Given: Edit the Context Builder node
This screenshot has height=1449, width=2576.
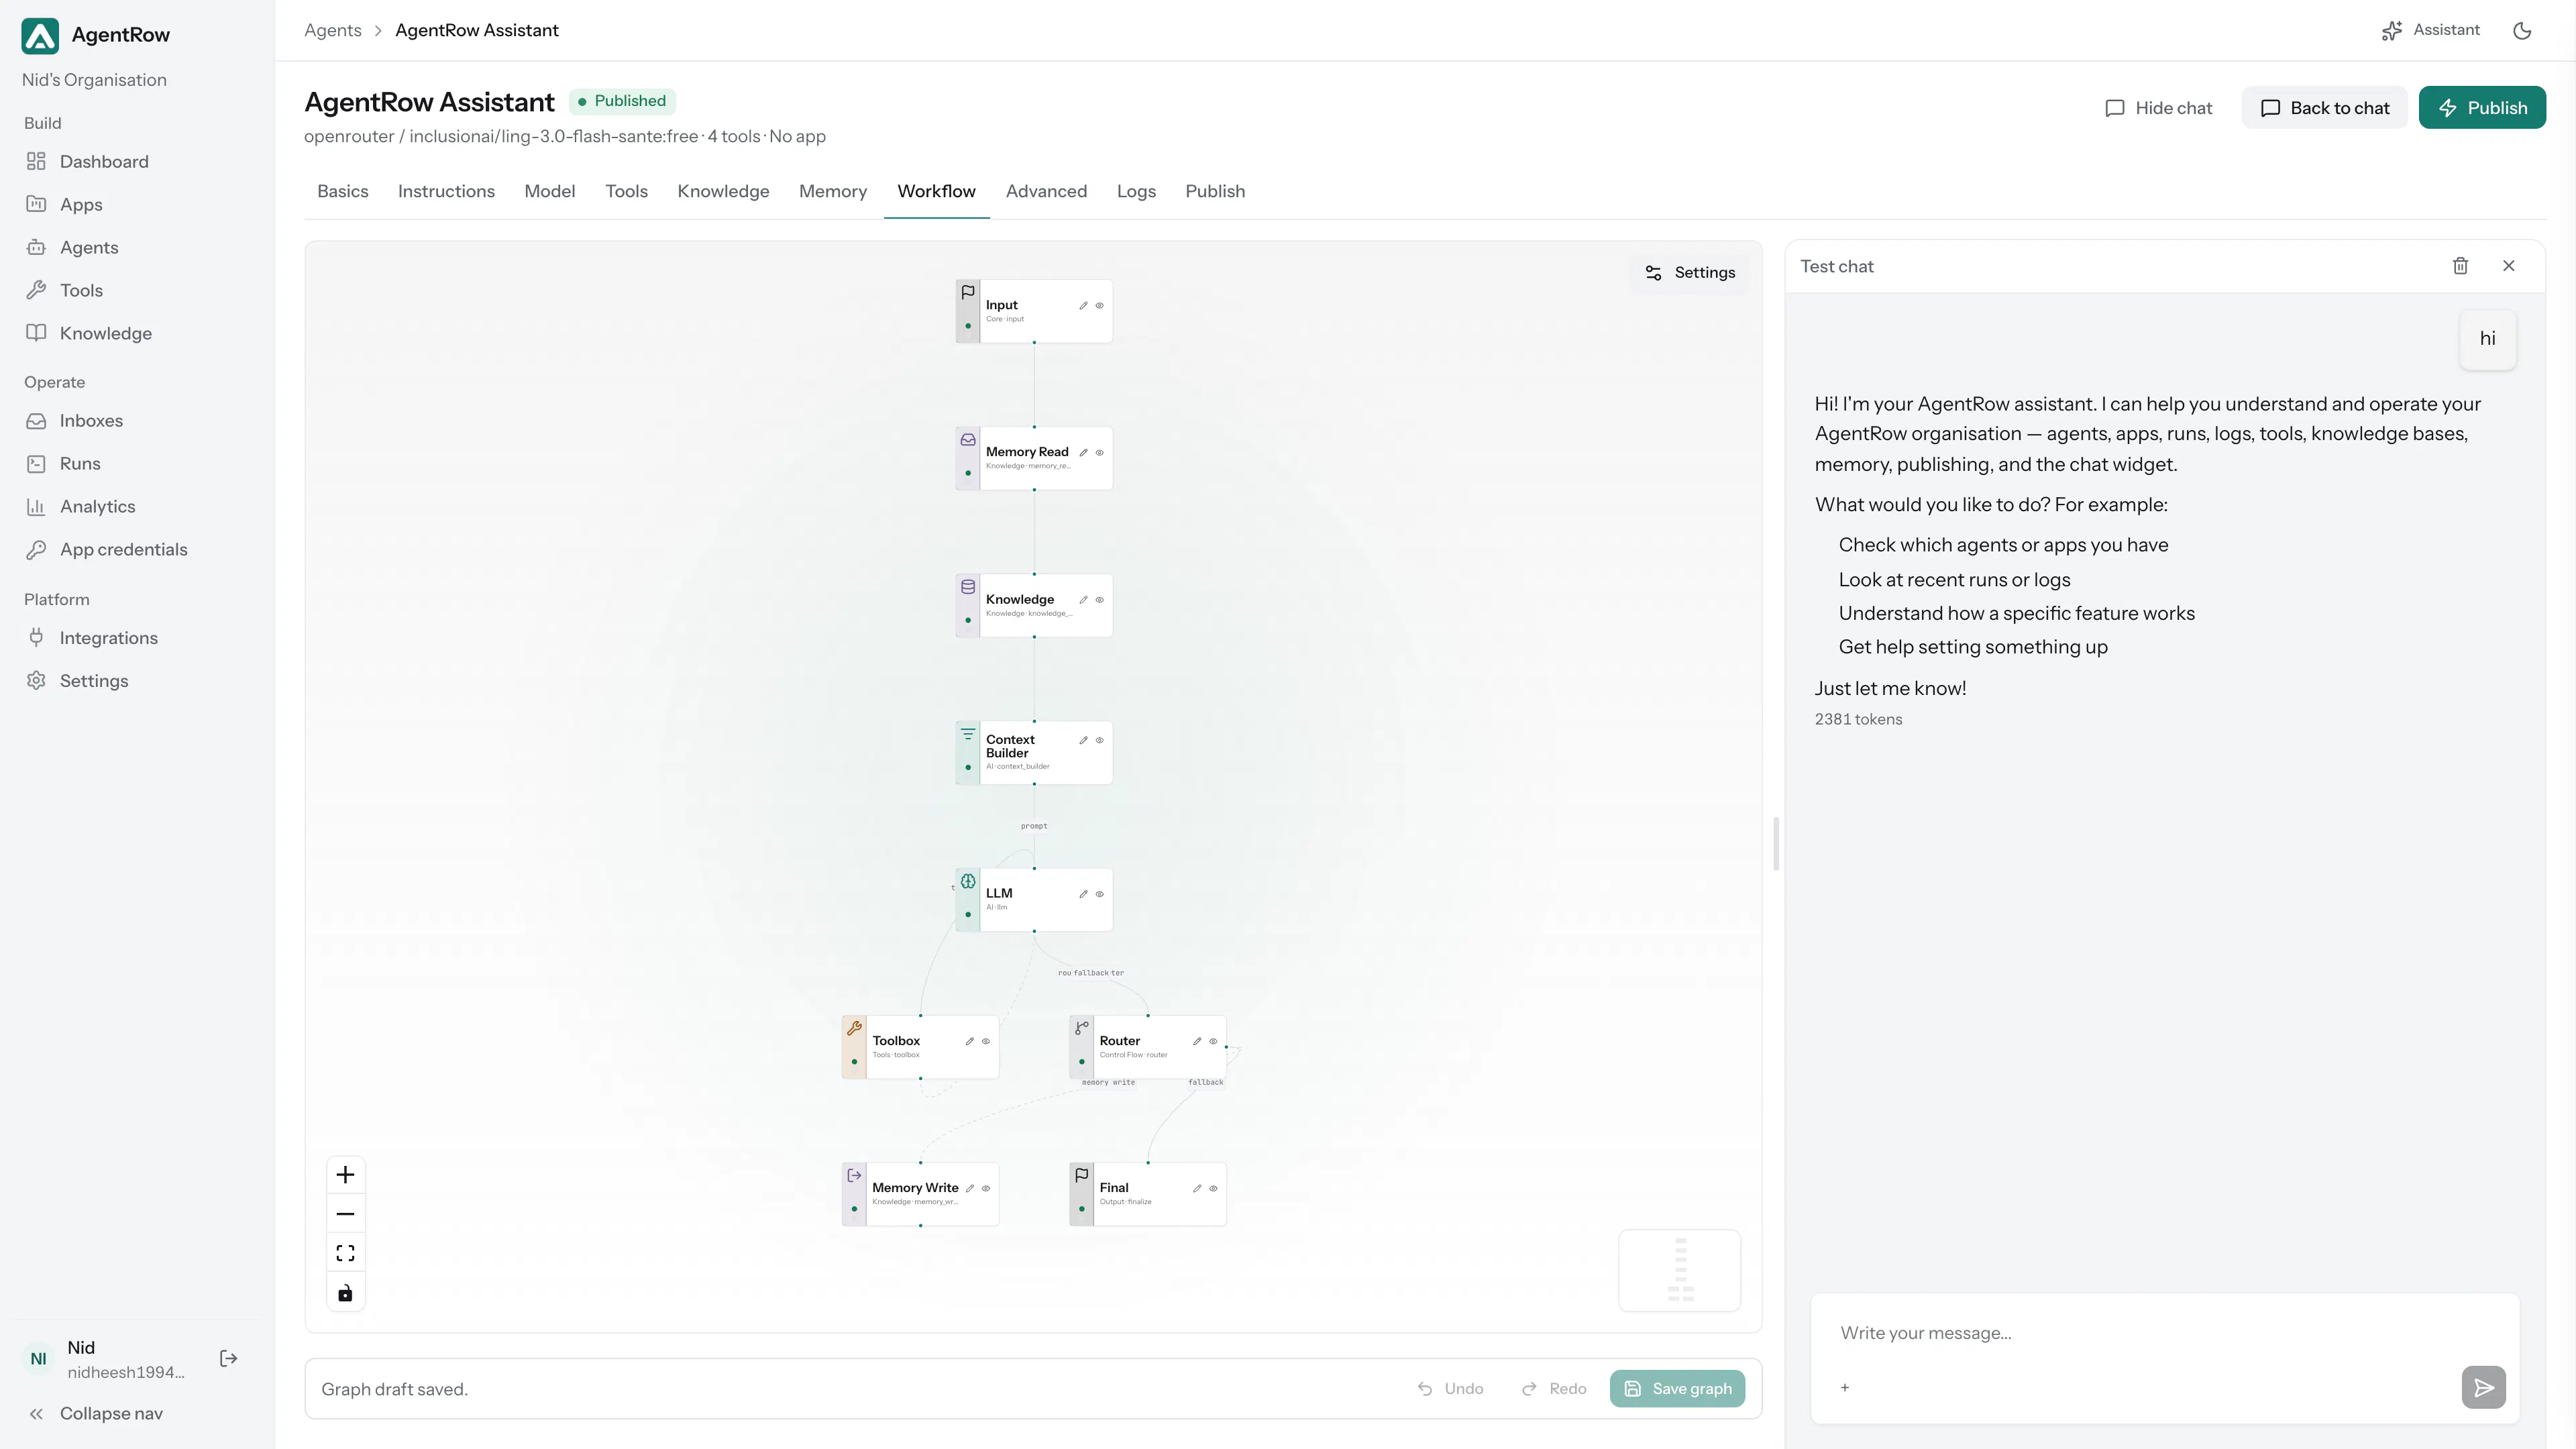Looking at the screenshot, I should (x=1083, y=741).
